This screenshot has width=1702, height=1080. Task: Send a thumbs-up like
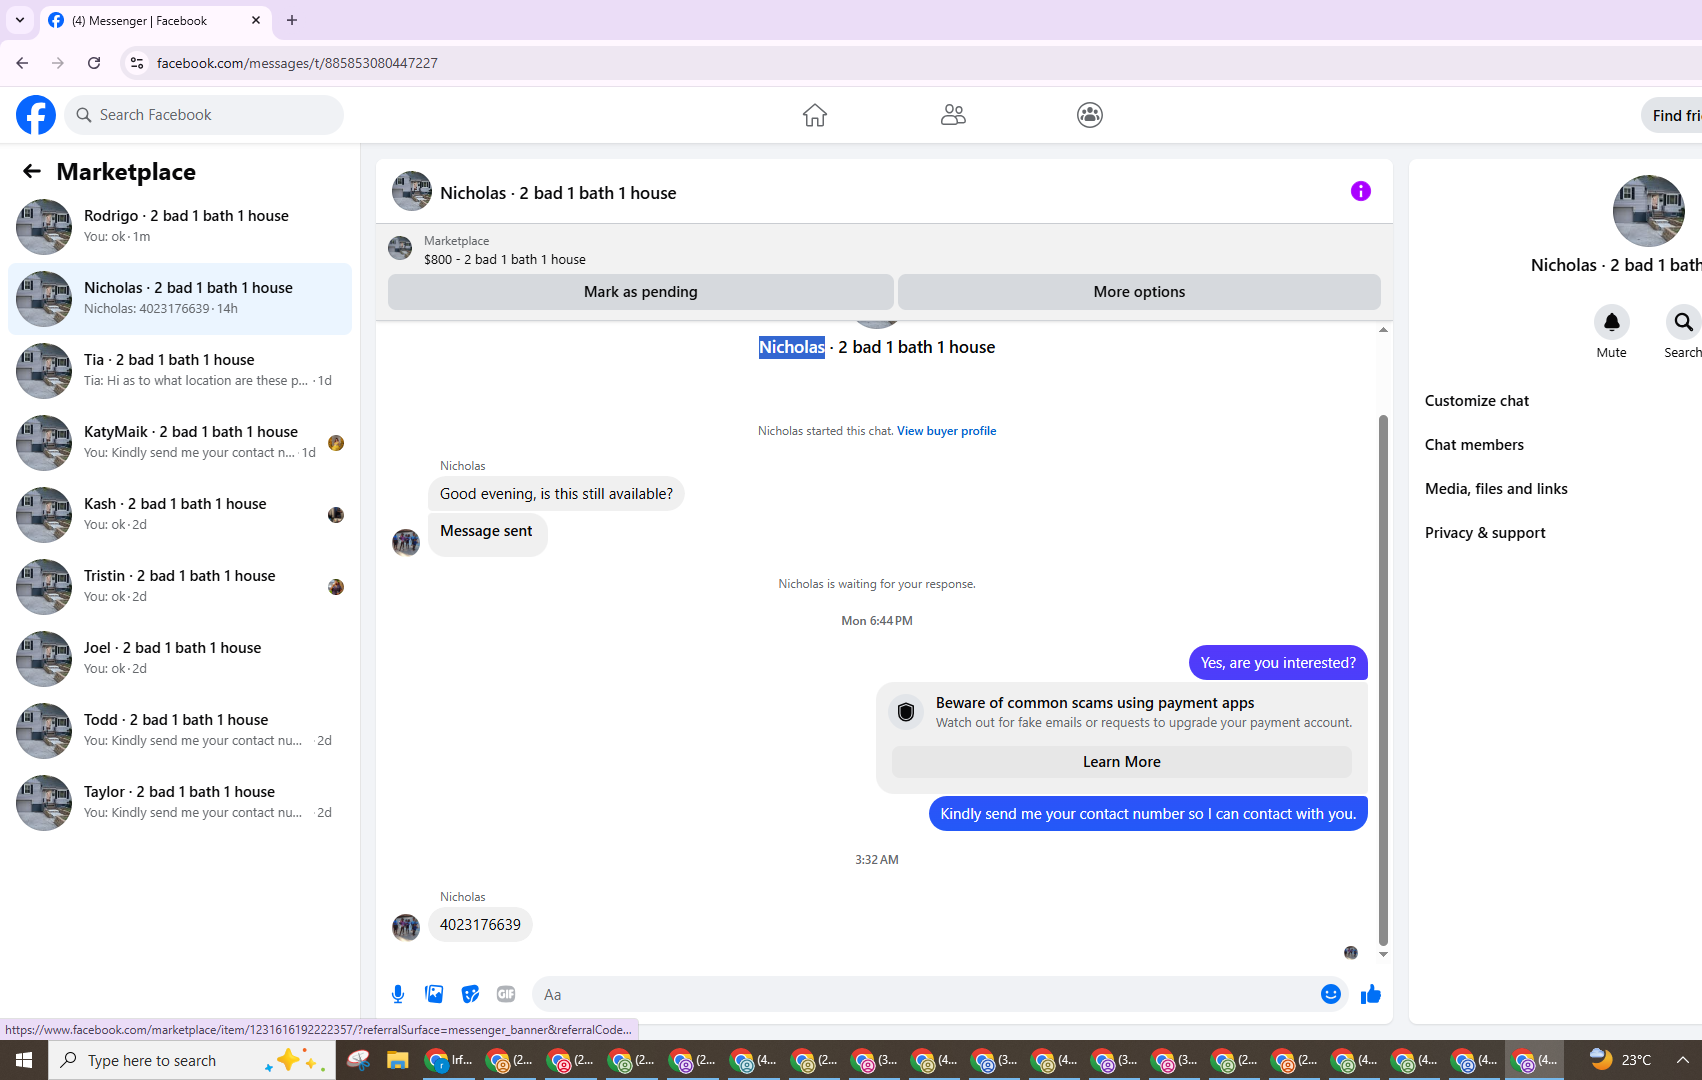1371,994
